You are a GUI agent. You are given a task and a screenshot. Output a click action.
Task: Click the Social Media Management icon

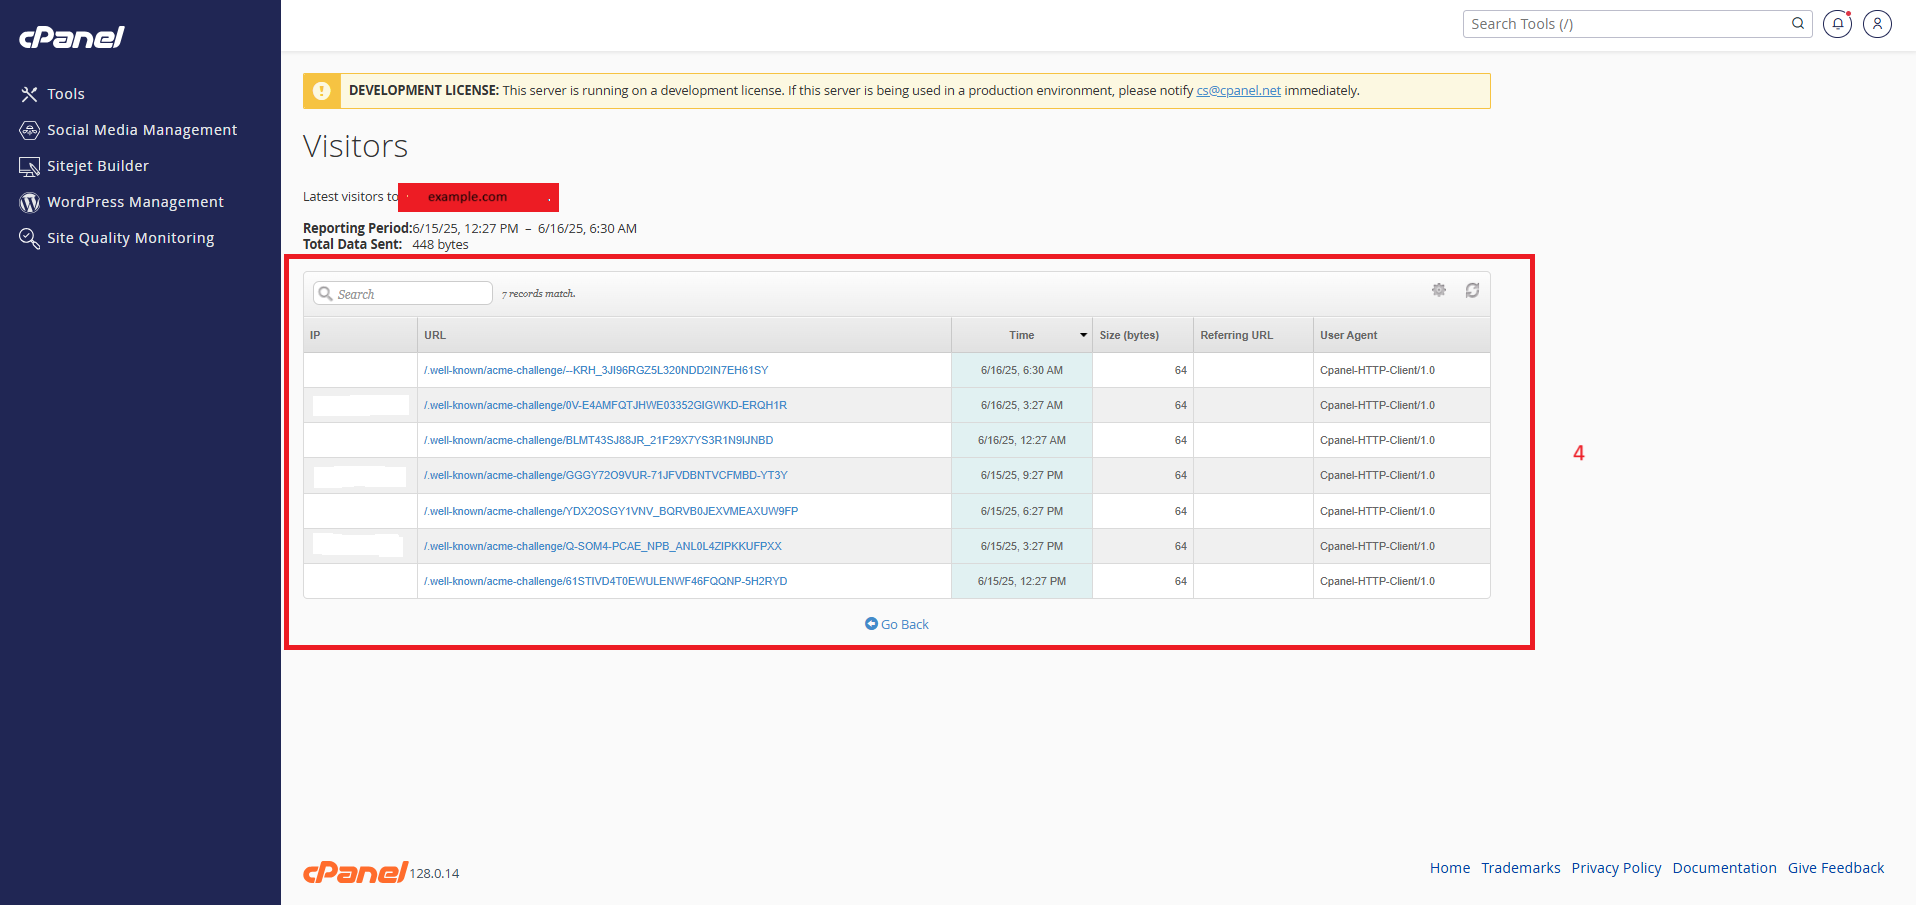click(29, 130)
